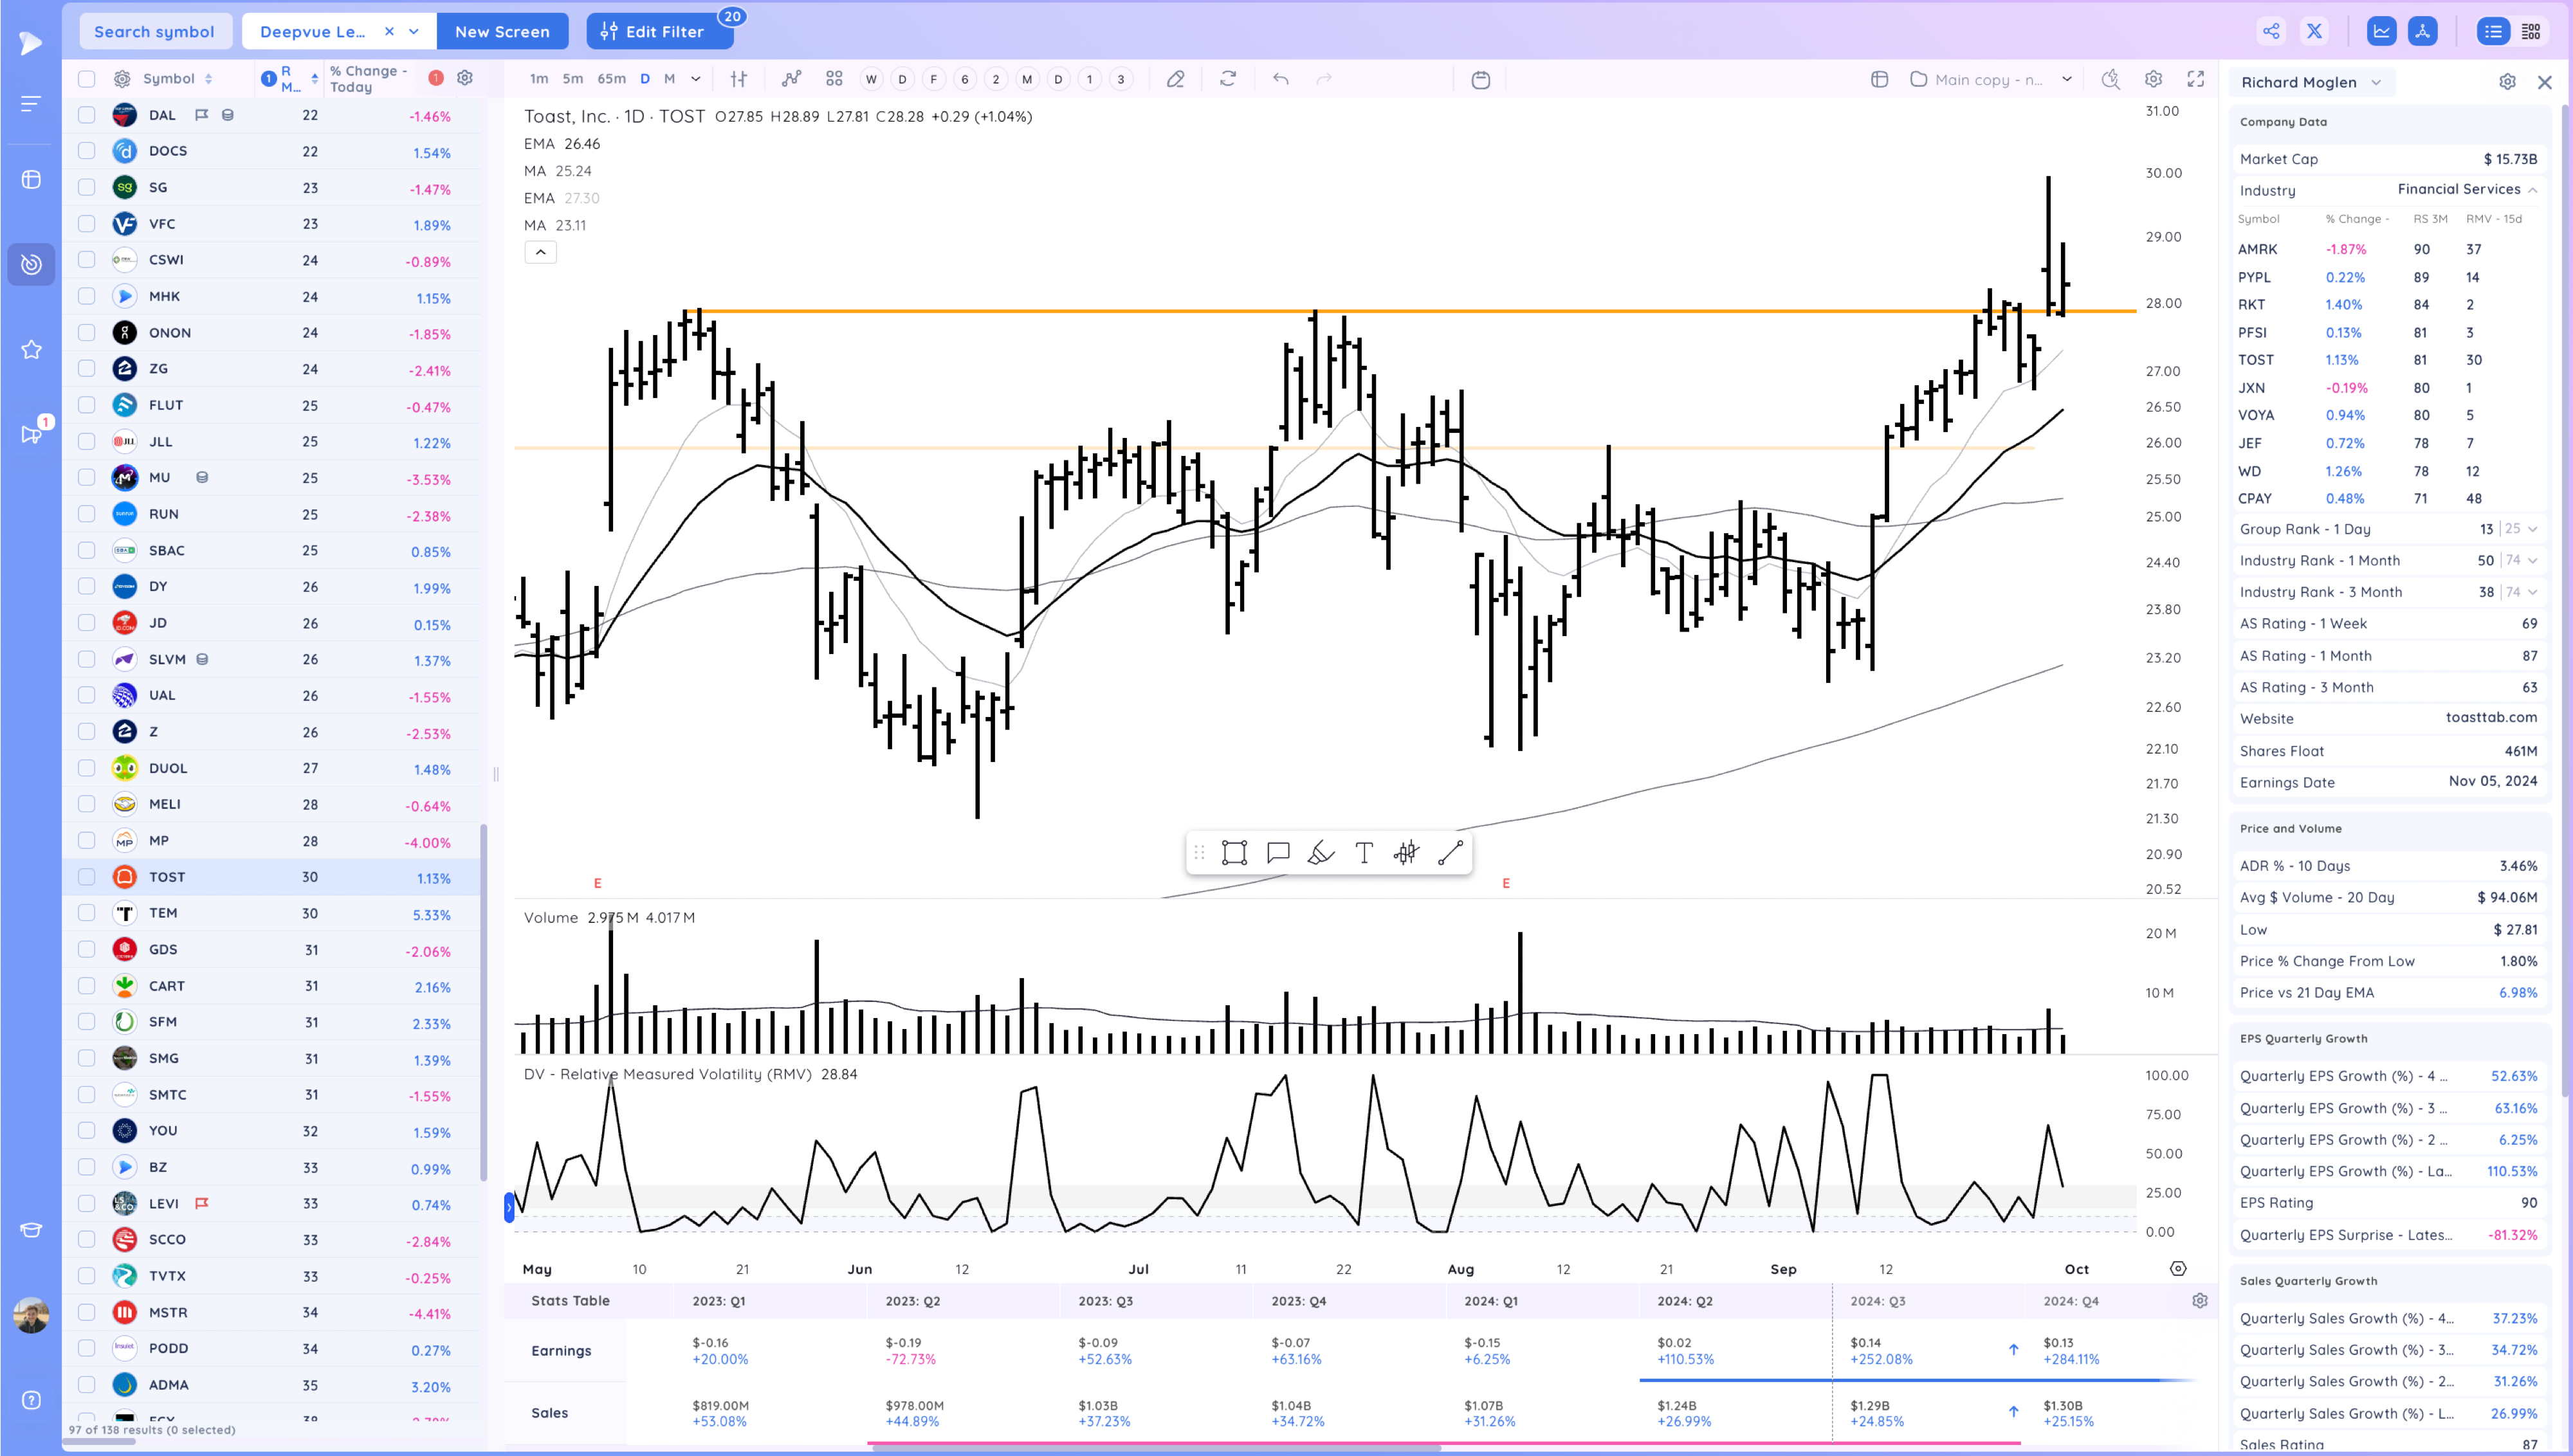Click the redo arrow in chart toolbar

[1324, 79]
